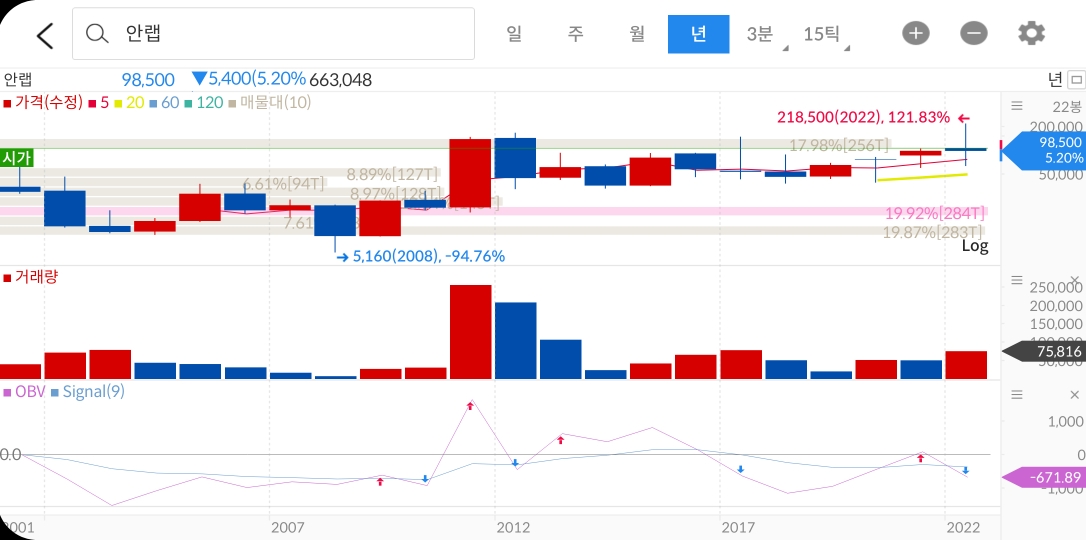Click the 19.92%[284T] pink volume profile label
The width and height of the screenshot is (1086, 540).
pyautogui.click(x=934, y=213)
